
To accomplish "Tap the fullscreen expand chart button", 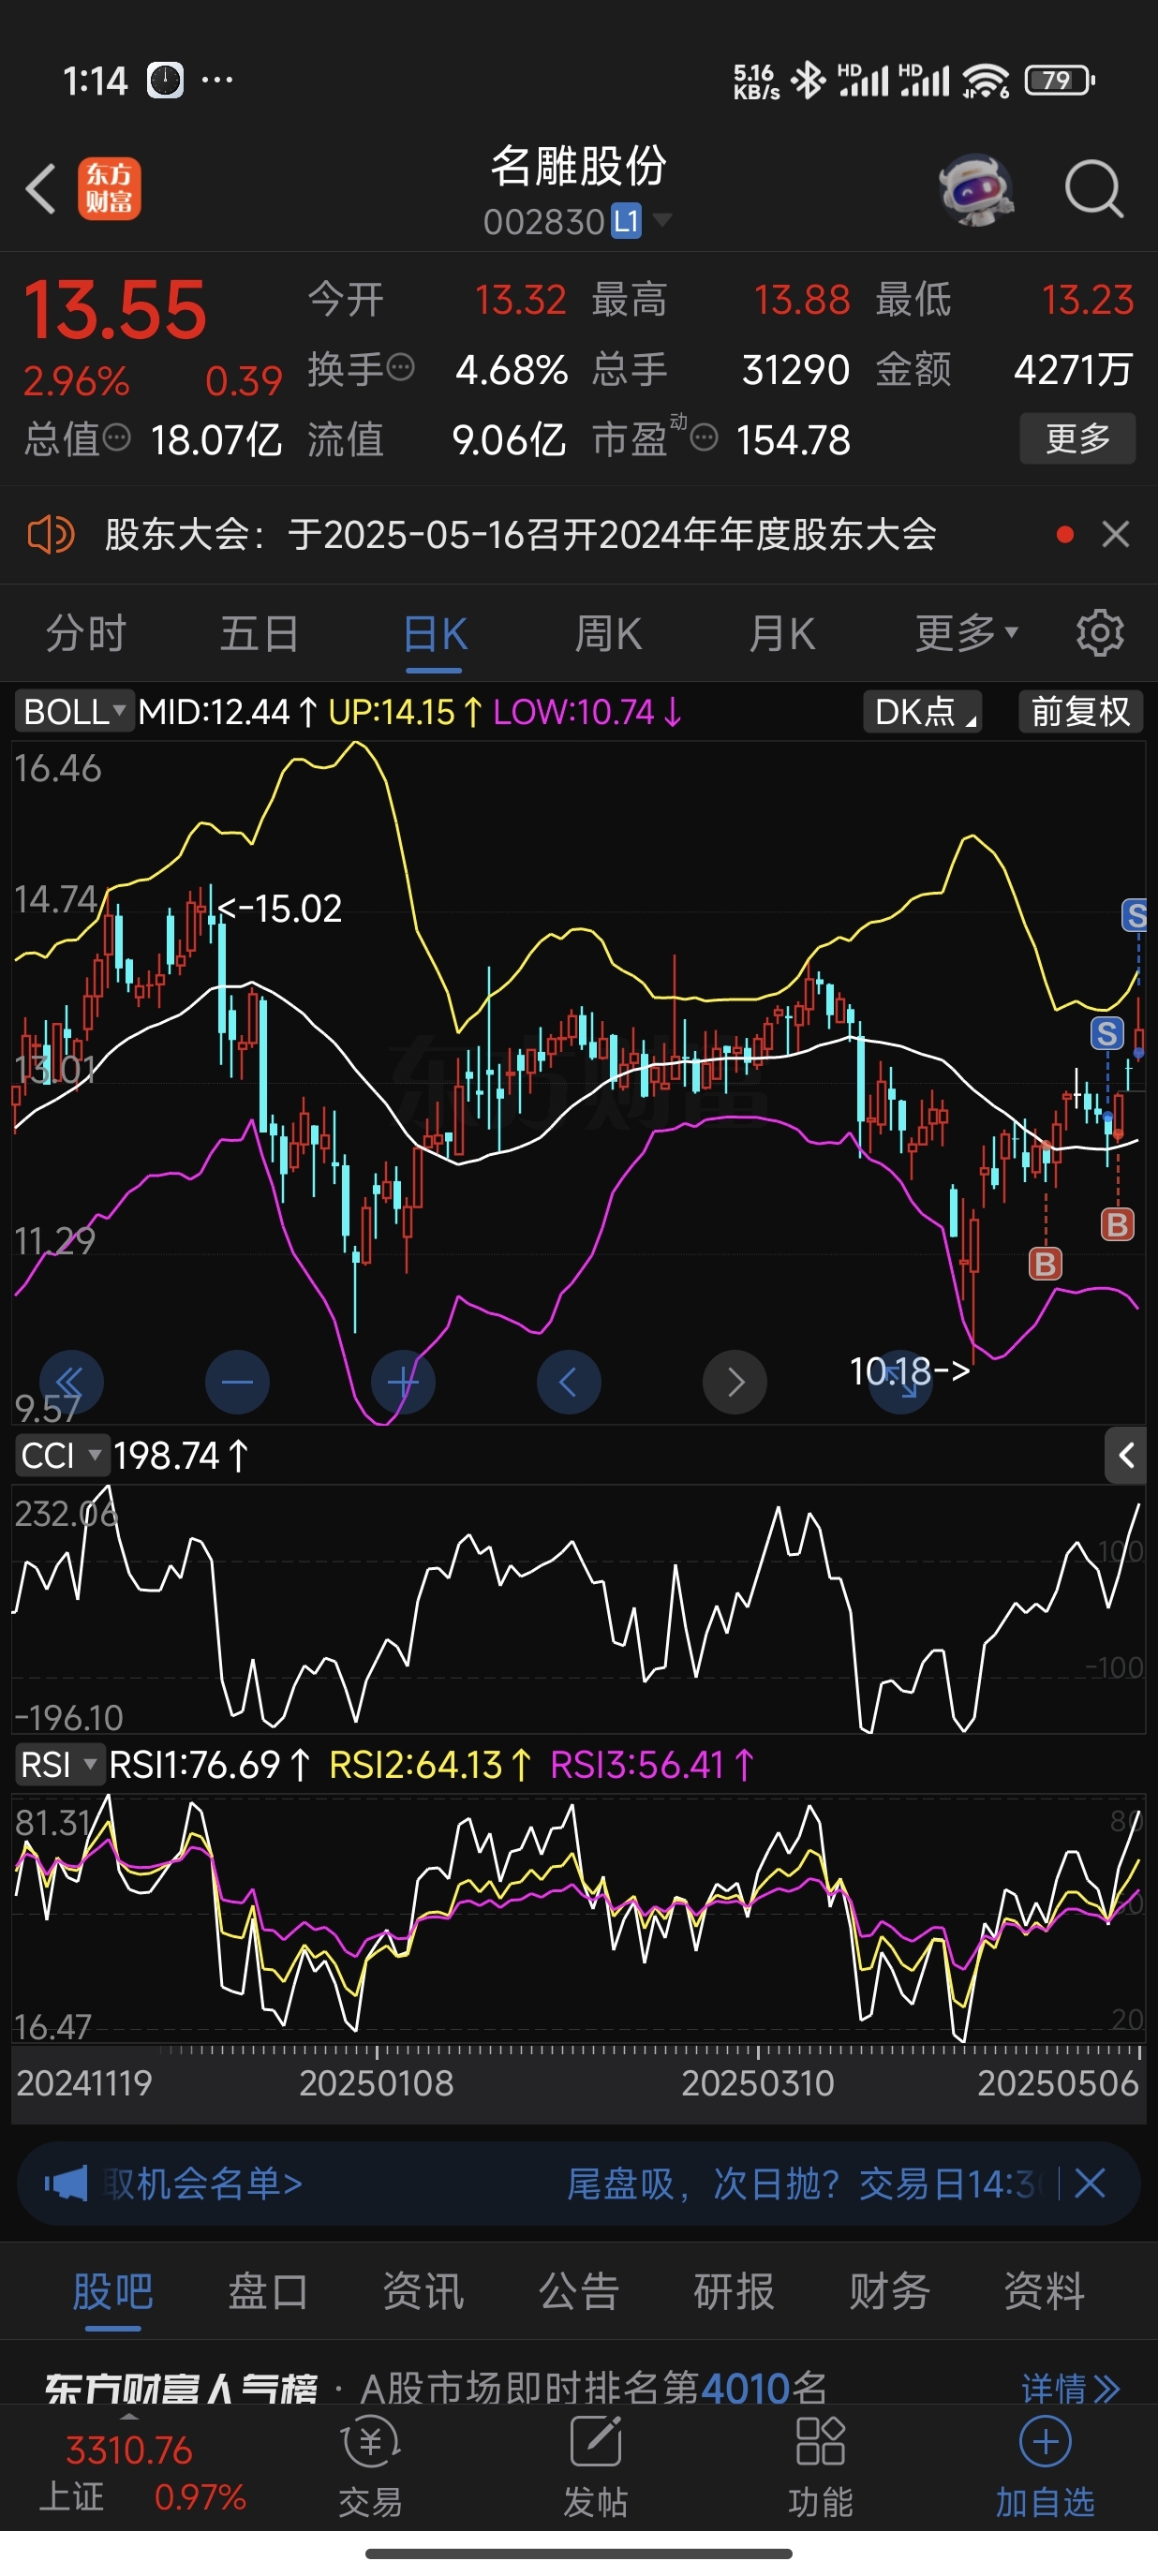I will pyautogui.click(x=901, y=1384).
